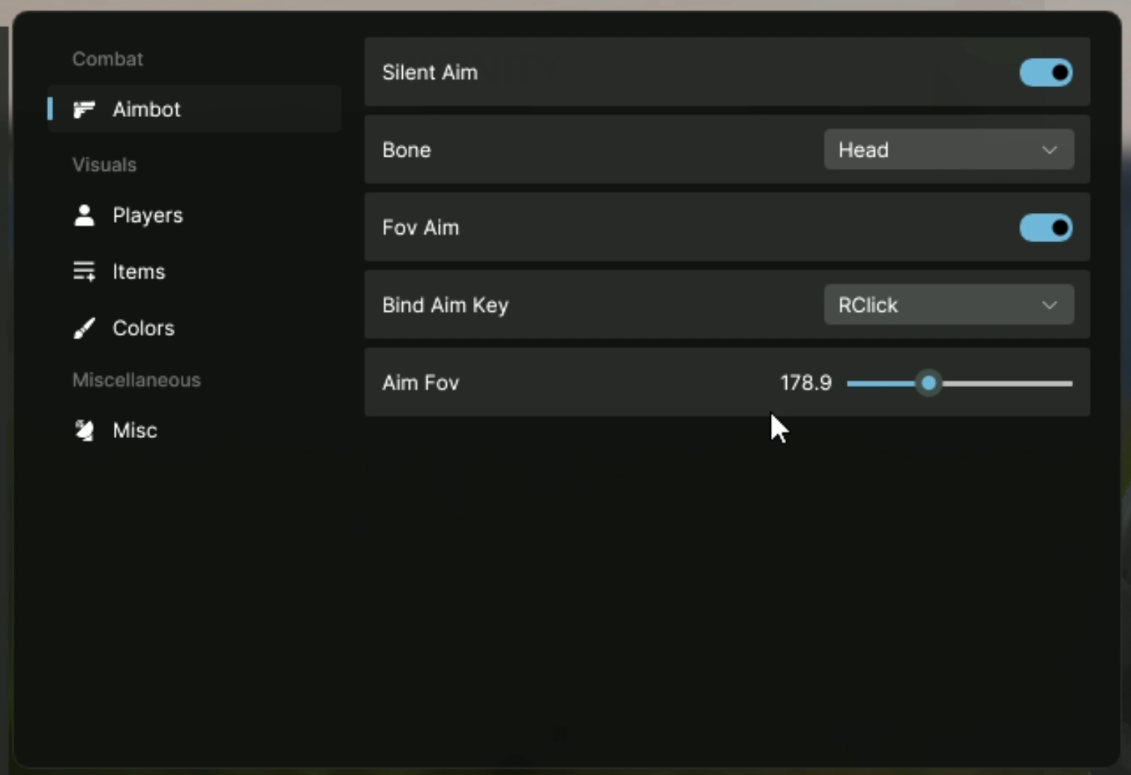This screenshot has height=775, width=1131.
Task: Click the chevron arrow in the Bone dropdown
Action: 1049,150
